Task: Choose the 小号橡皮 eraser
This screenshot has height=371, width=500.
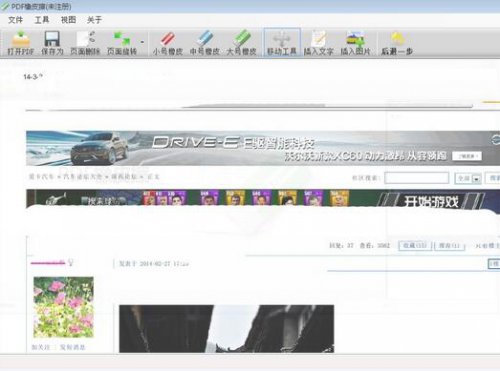Action: click(x=168, y=43)
